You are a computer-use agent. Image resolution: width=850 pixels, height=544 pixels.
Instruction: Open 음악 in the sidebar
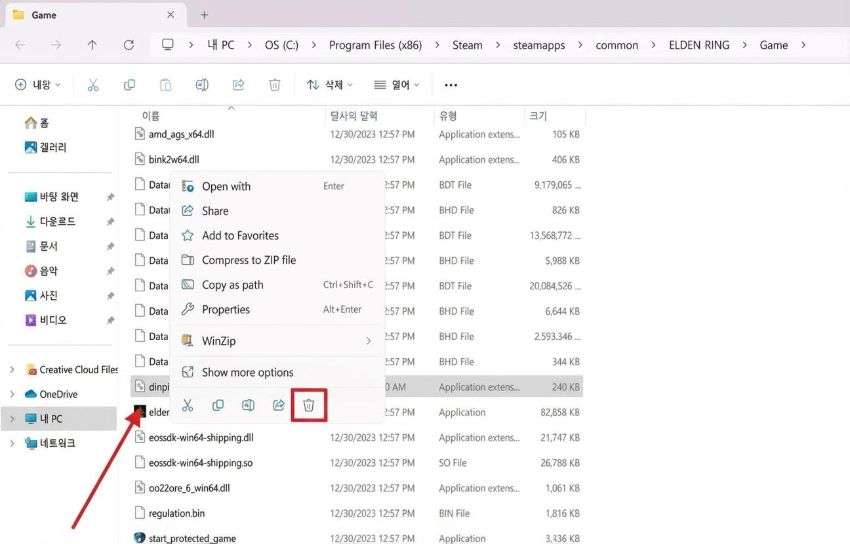(41, 271)
